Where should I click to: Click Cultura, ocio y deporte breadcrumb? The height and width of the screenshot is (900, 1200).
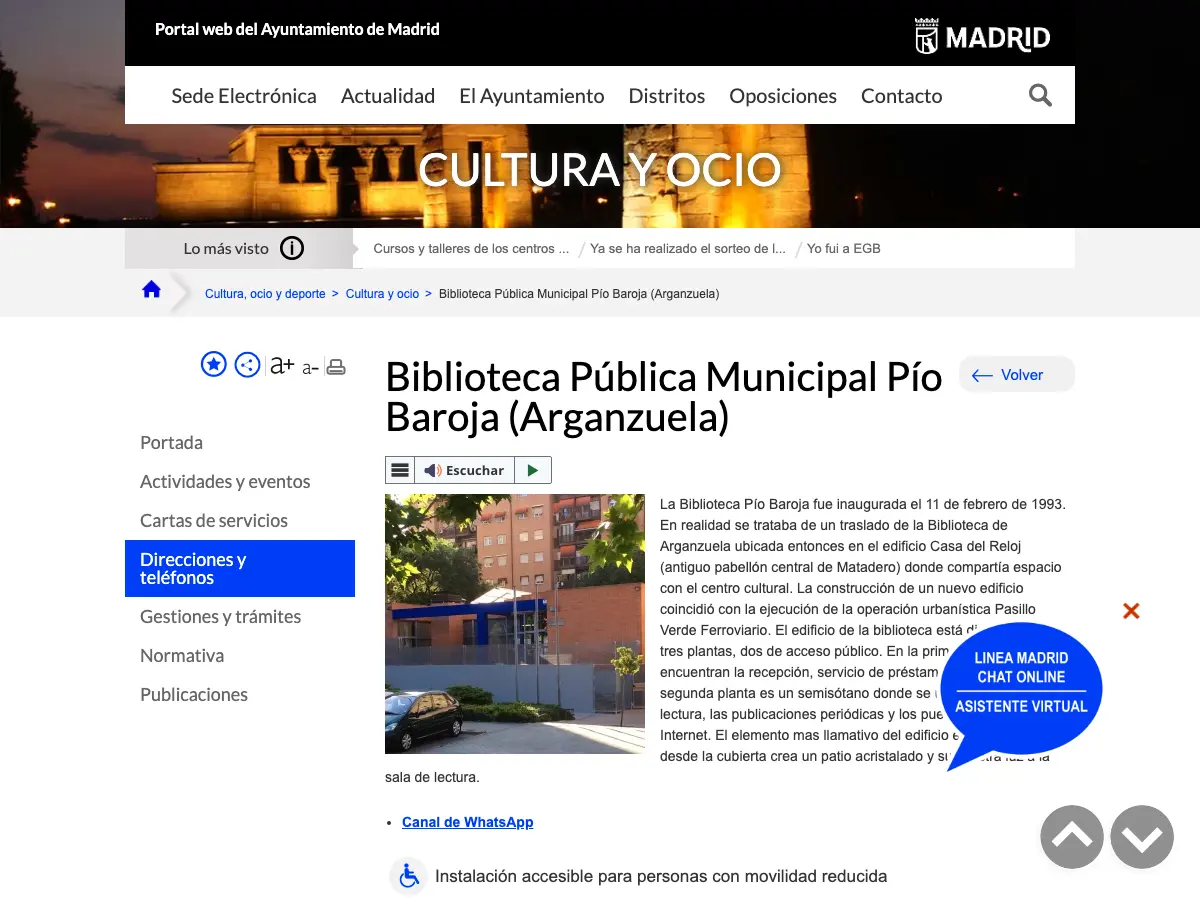coord(265,294)
